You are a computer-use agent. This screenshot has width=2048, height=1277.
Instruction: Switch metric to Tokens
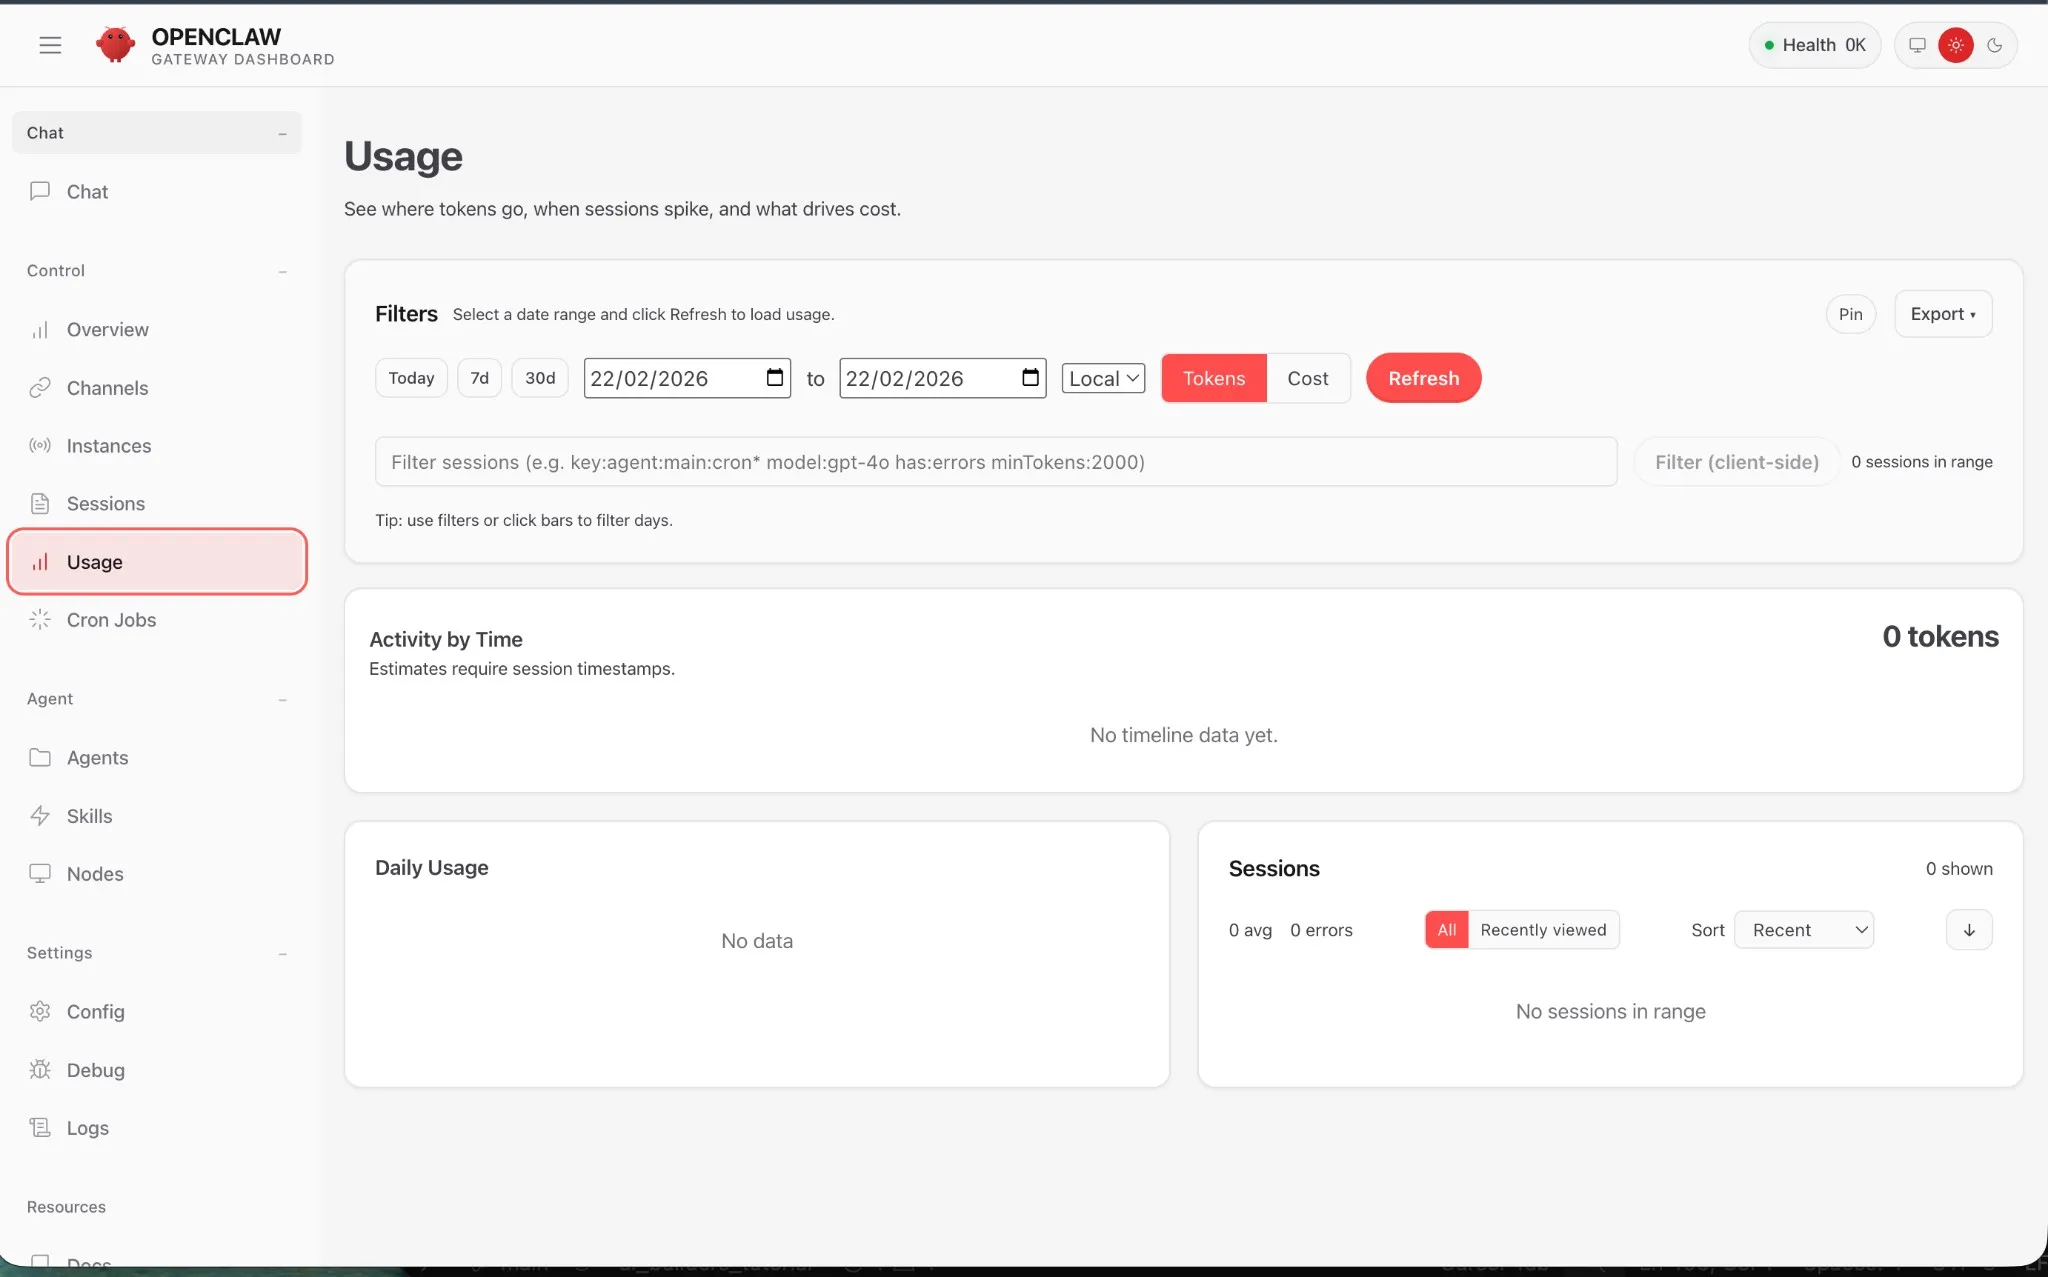click(1214, 378)
